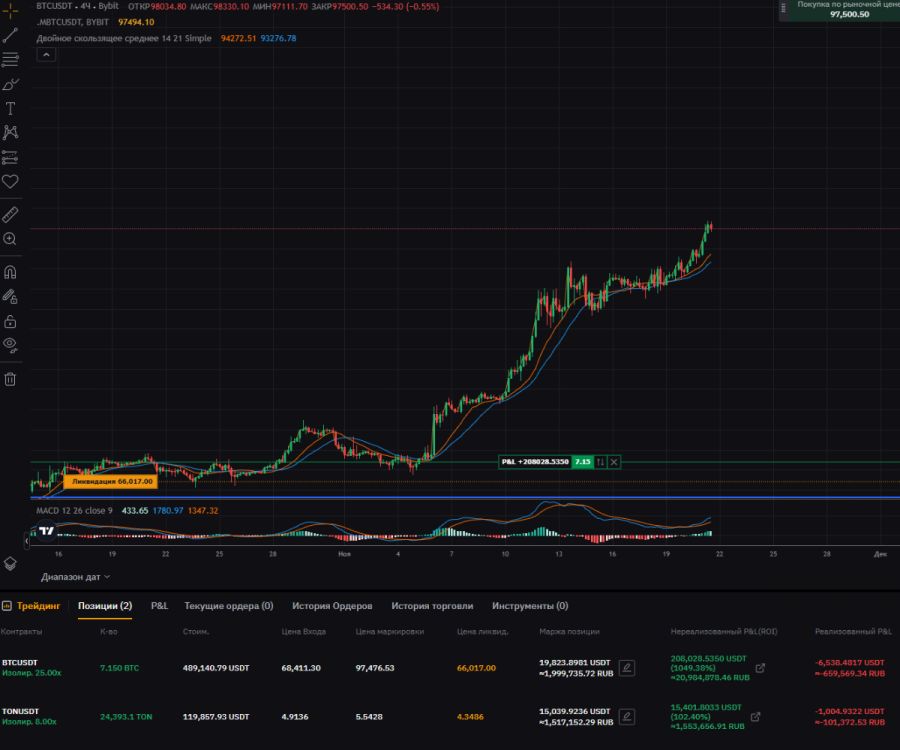Select the text annotation tool
Viewport: 900px width, 750px height.
[x=11, y=108]
